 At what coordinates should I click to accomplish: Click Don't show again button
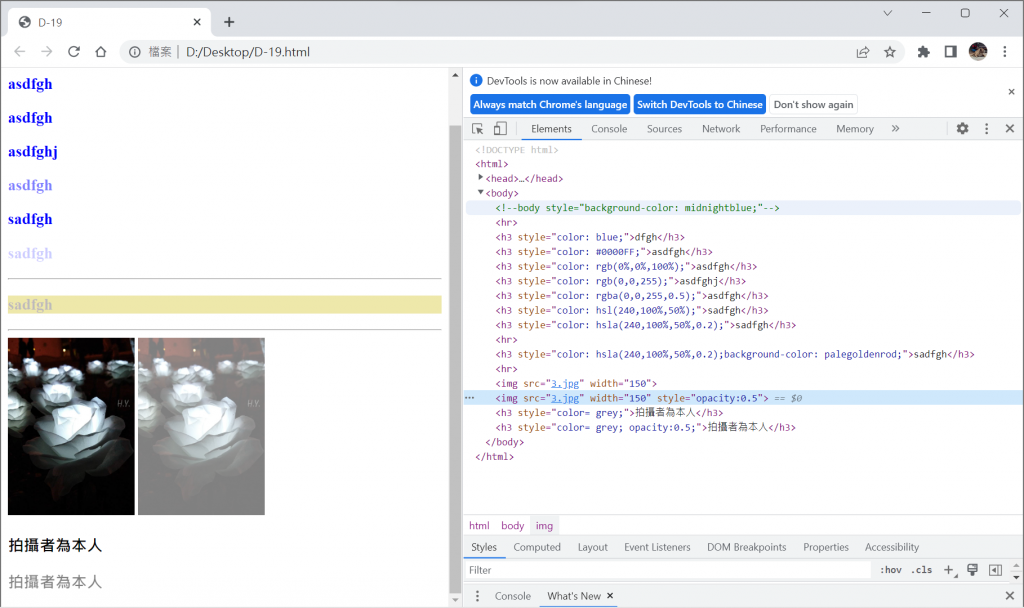[x=813, y=104]
